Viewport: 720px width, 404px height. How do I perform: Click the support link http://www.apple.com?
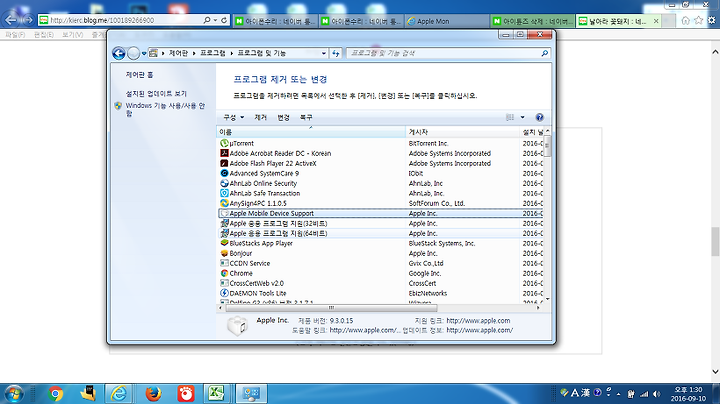click(x=478, y=320)
